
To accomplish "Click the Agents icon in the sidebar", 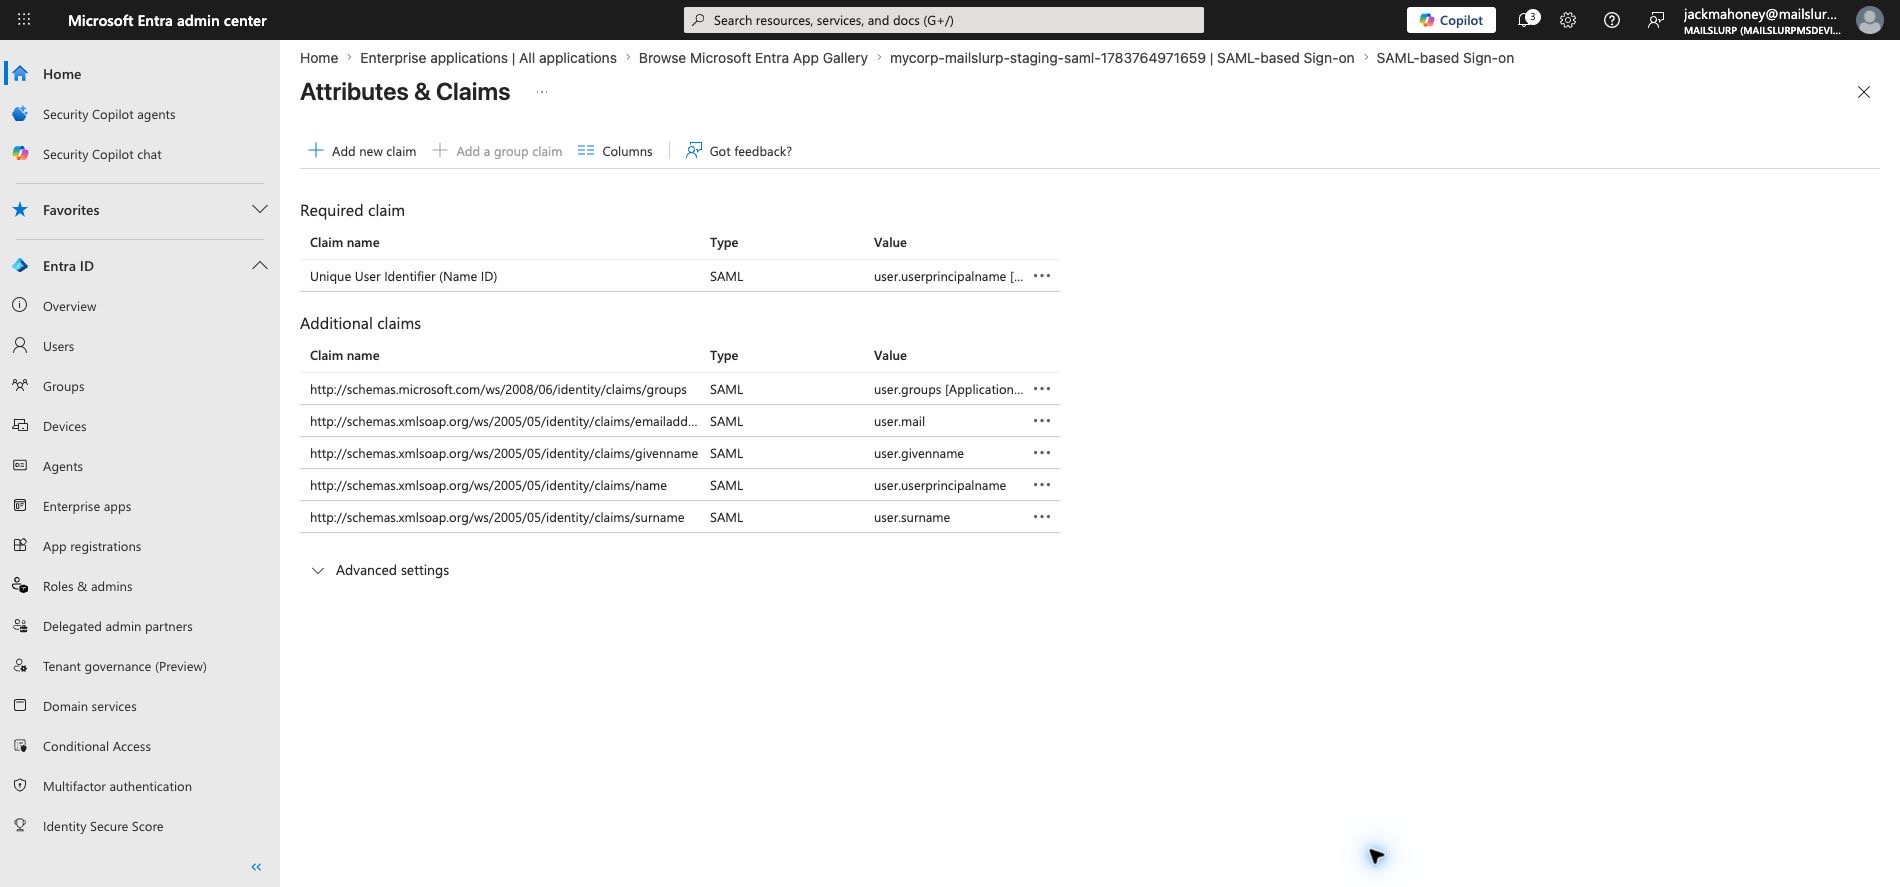I will point(20,466).
